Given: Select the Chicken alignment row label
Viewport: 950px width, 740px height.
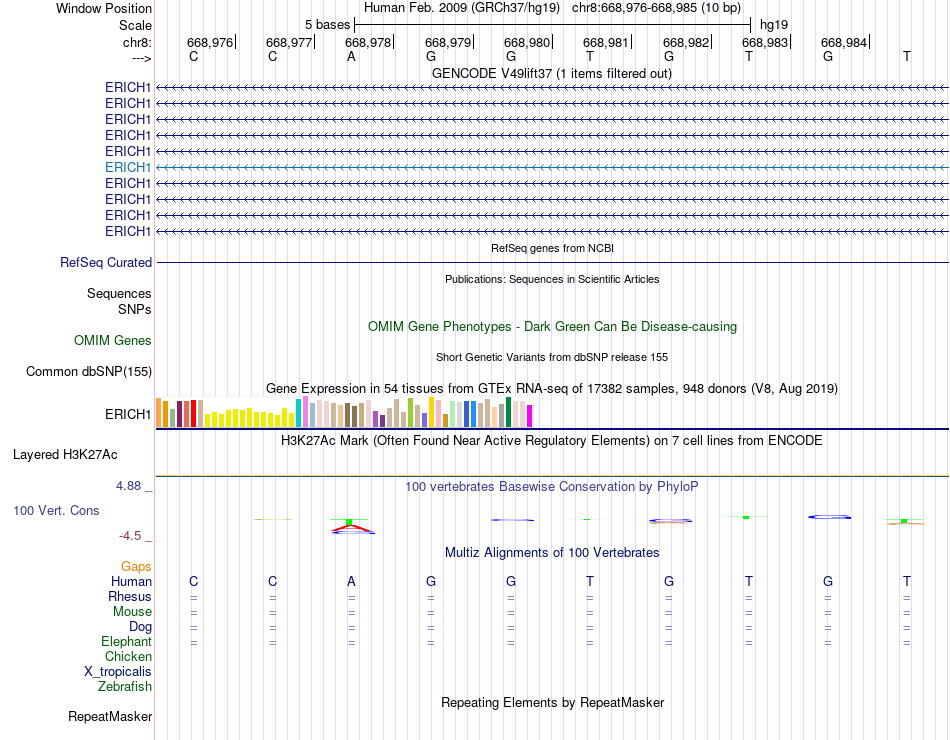Looking at the screenshot, I should 128,656.
